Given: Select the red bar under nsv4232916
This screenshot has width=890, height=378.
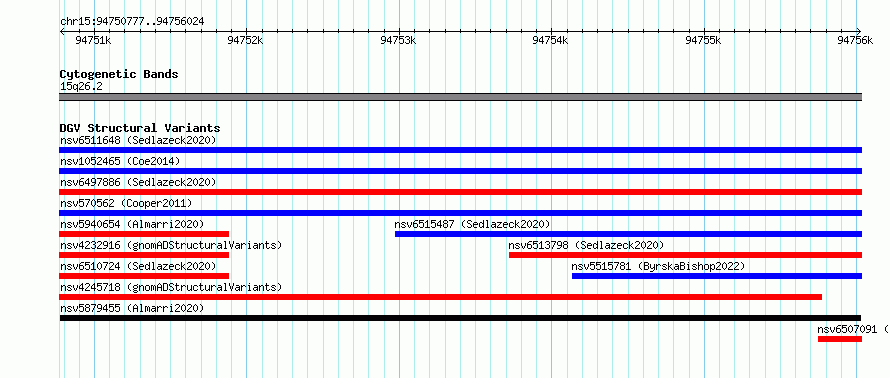Looking at the screenshot, I should [144, 255].
